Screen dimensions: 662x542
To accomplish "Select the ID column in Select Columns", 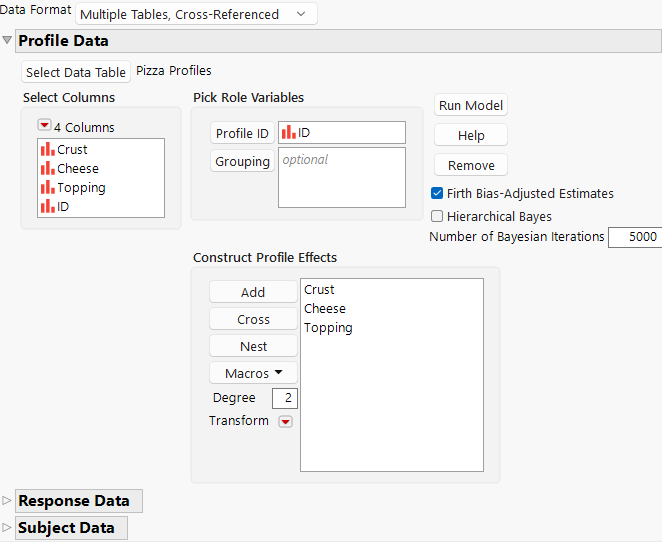I will (x=63, y=206).
